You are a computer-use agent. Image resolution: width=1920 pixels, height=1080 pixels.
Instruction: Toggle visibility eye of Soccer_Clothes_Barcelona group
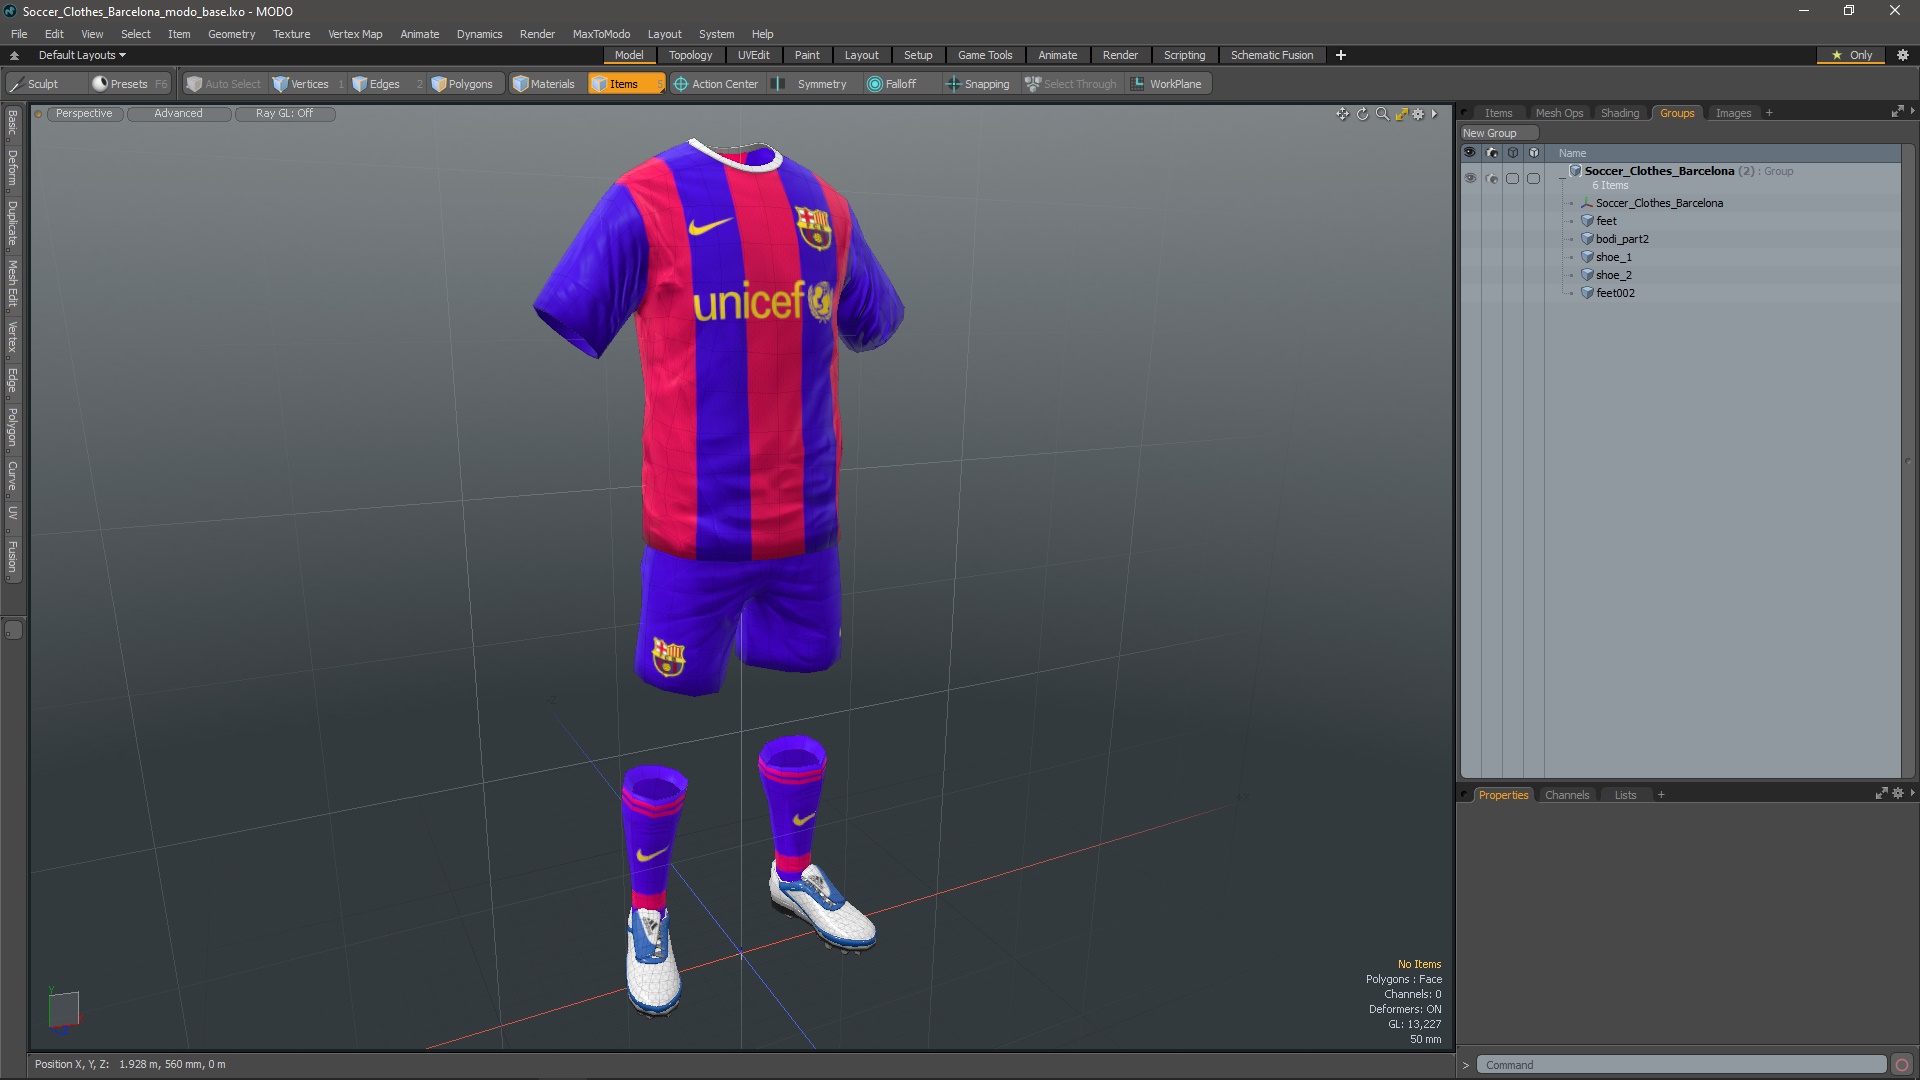coord(1470,178)
